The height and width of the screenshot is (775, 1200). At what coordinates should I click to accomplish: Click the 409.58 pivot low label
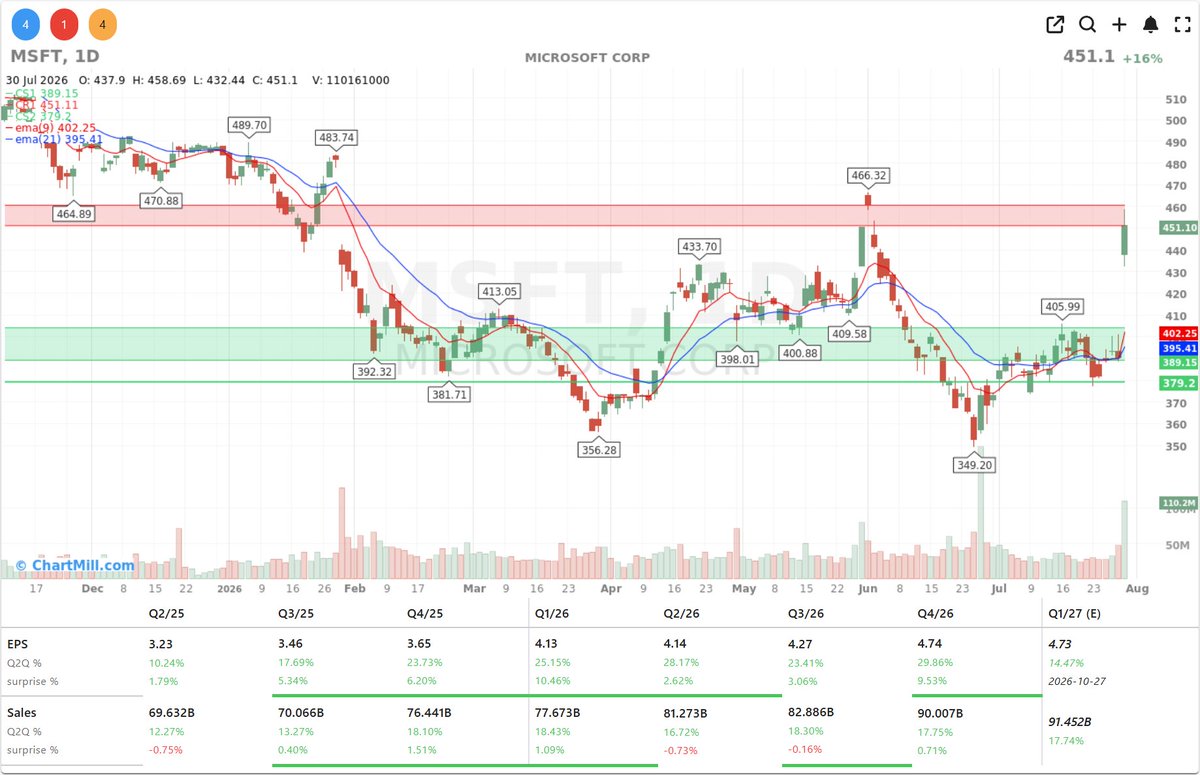849,333
